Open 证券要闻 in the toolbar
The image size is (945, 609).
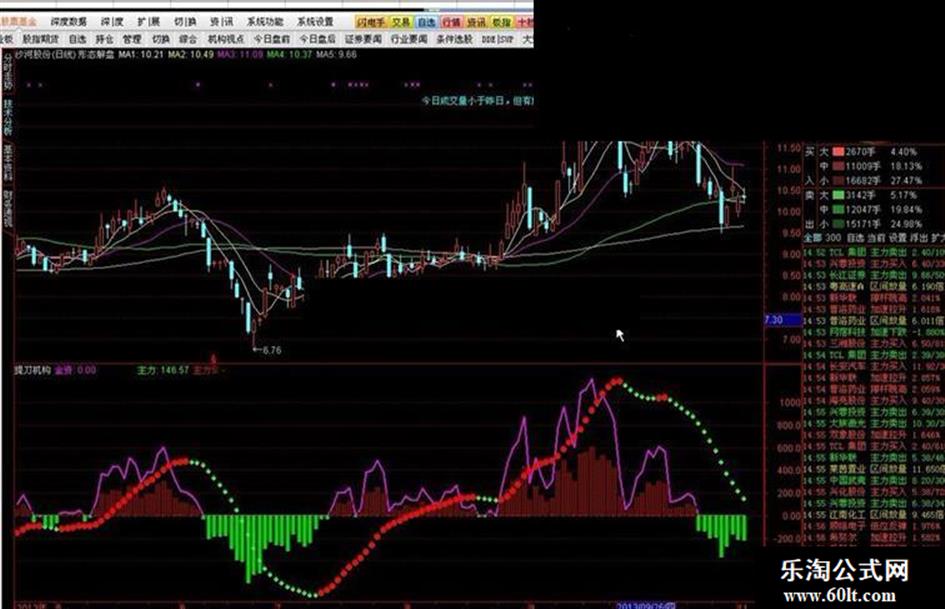pos(363,39)
